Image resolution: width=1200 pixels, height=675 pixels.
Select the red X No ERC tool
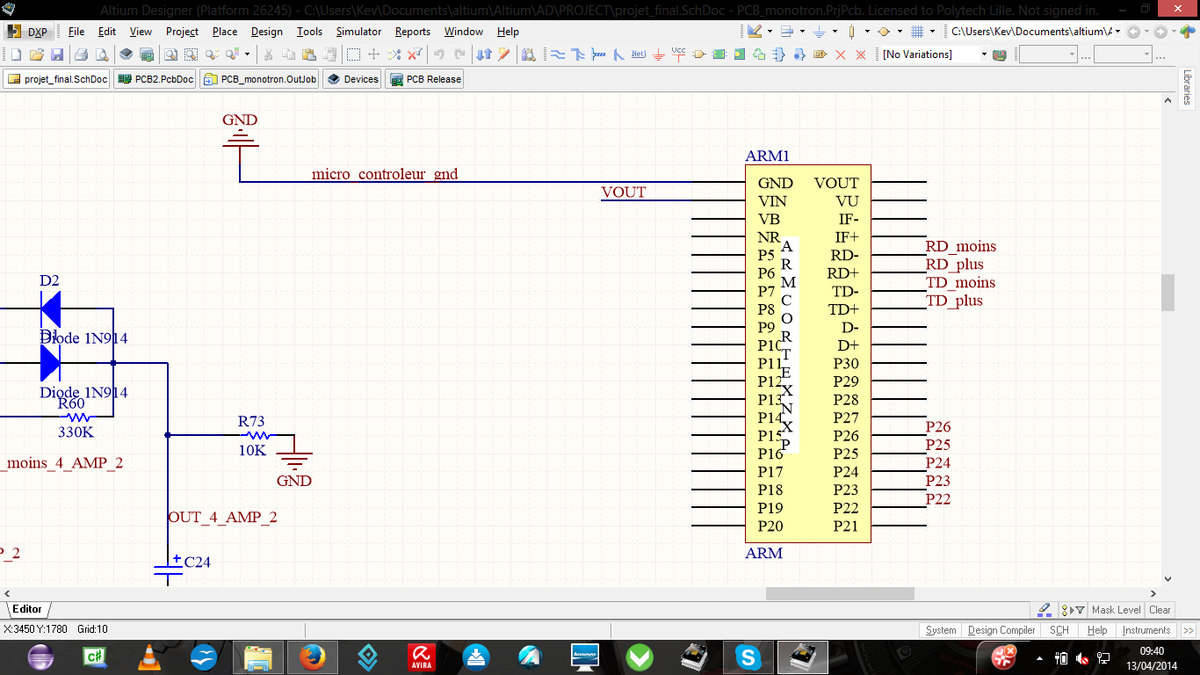[x=840, y=54]
